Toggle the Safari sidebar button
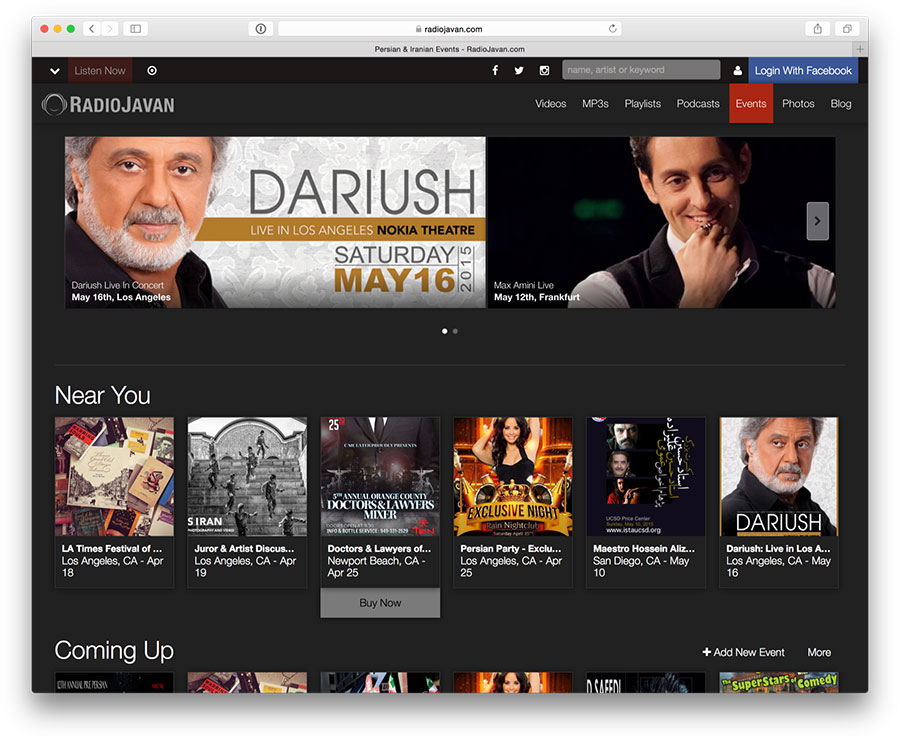 click(135, 29)
